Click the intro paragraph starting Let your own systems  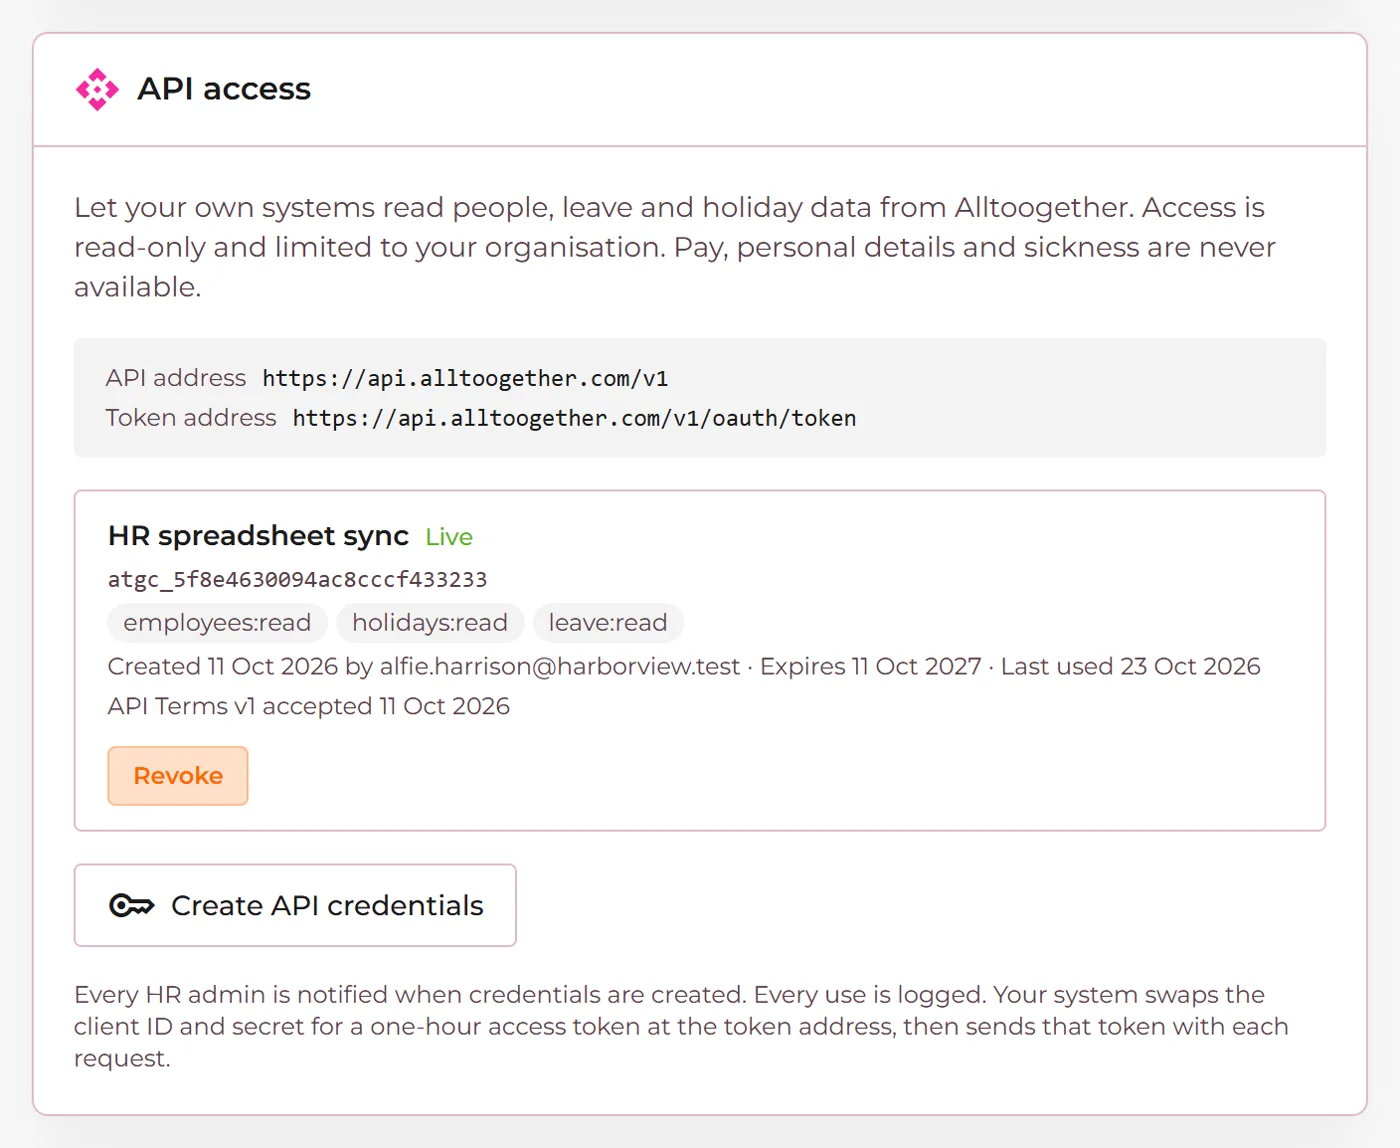pos(675,247)
